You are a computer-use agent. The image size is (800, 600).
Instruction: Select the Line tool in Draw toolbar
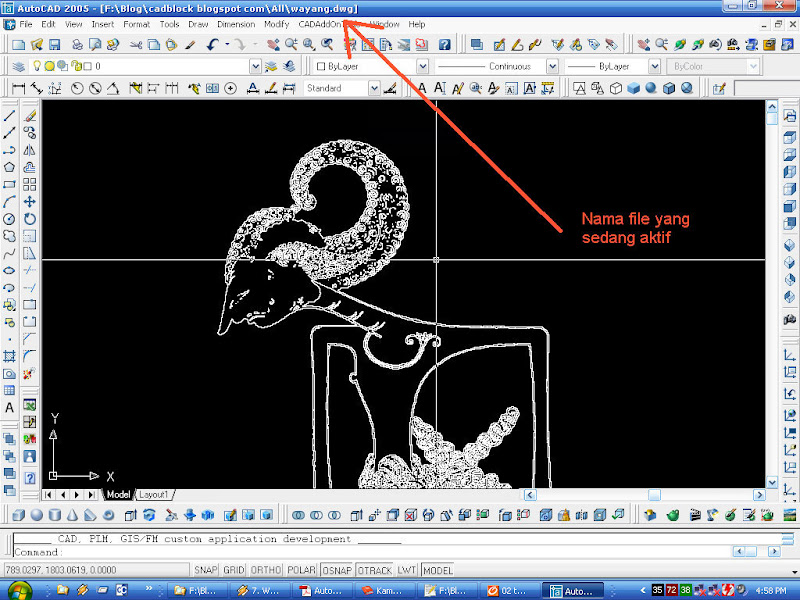[9, 116]
